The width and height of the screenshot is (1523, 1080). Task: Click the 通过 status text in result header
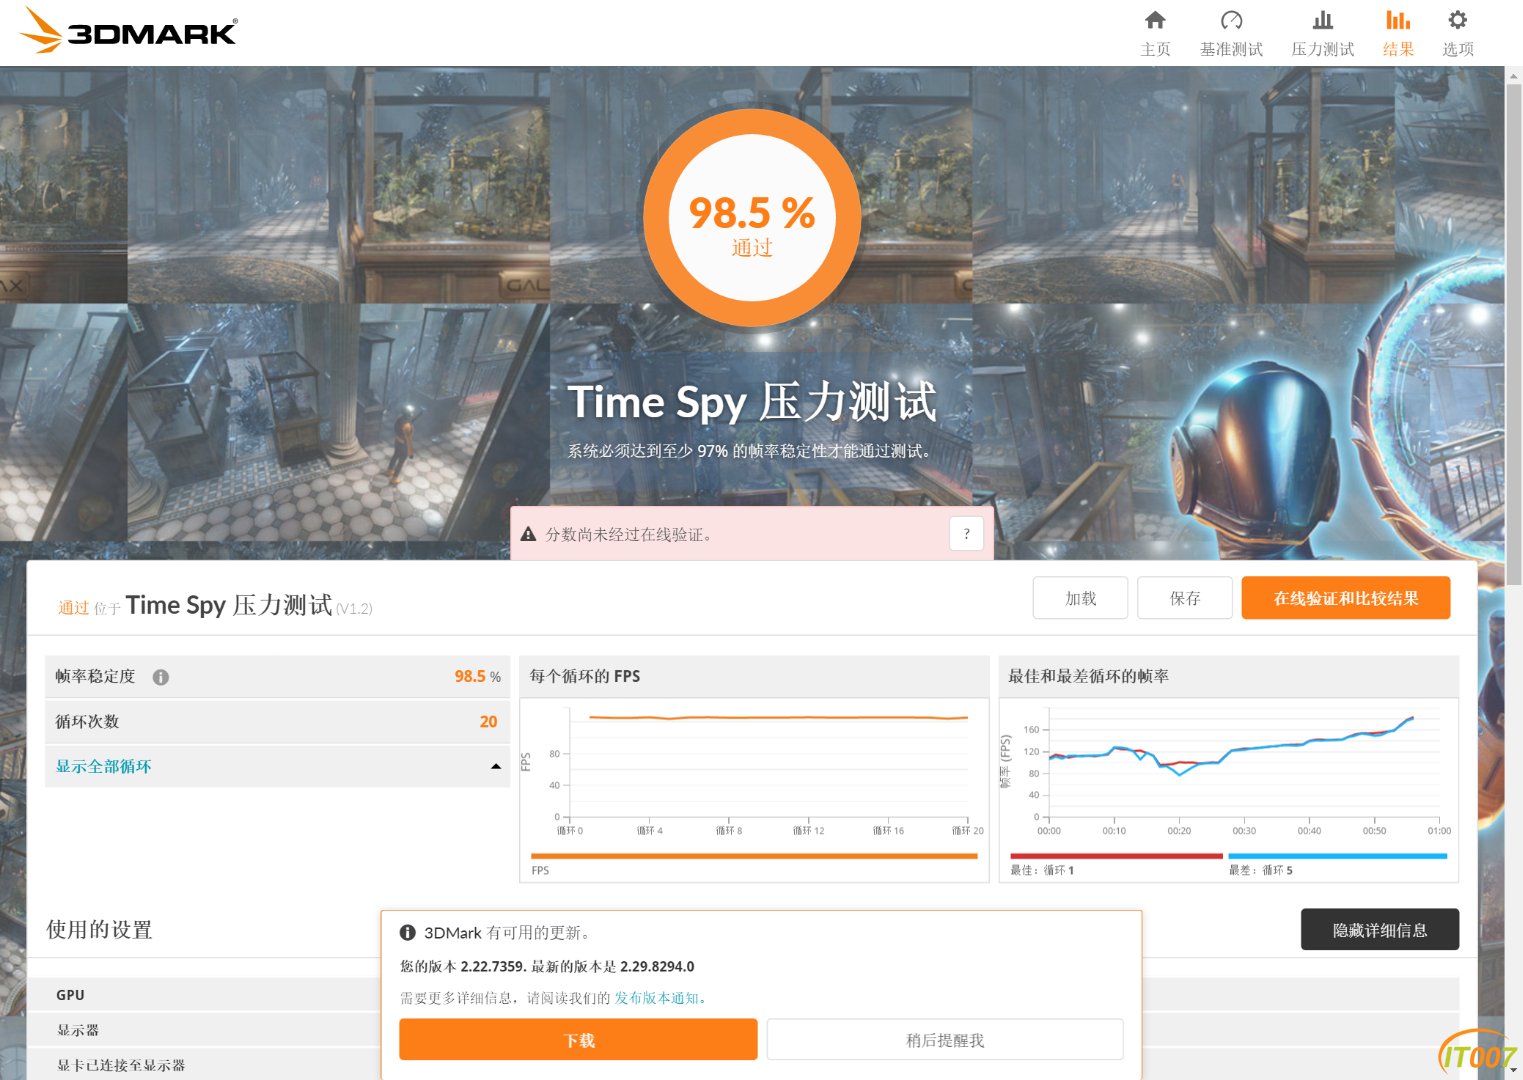pyautogui.click(x=73, y=608)
